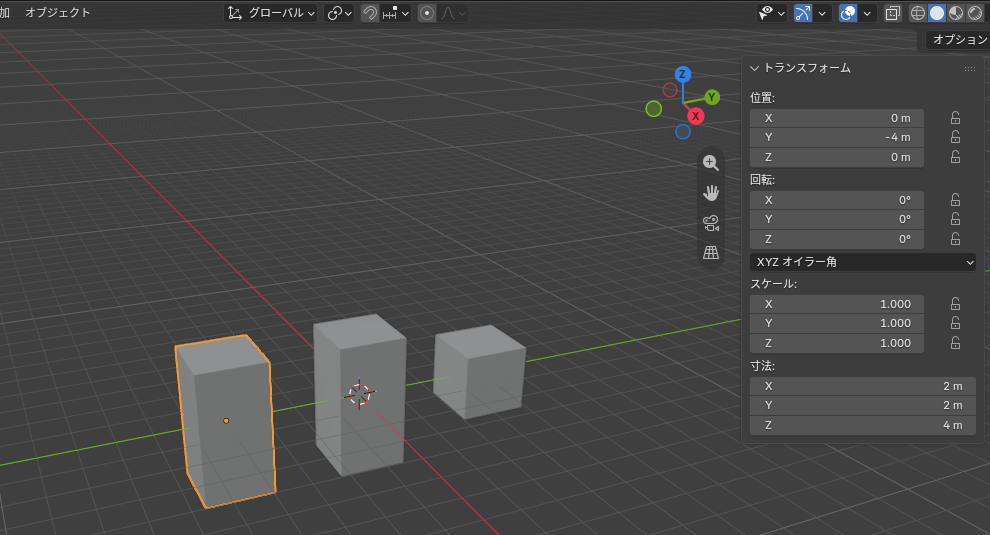The image size is (990, 535).
Task: Lock the 位置 X value
Action: click(x=955, y=118)
